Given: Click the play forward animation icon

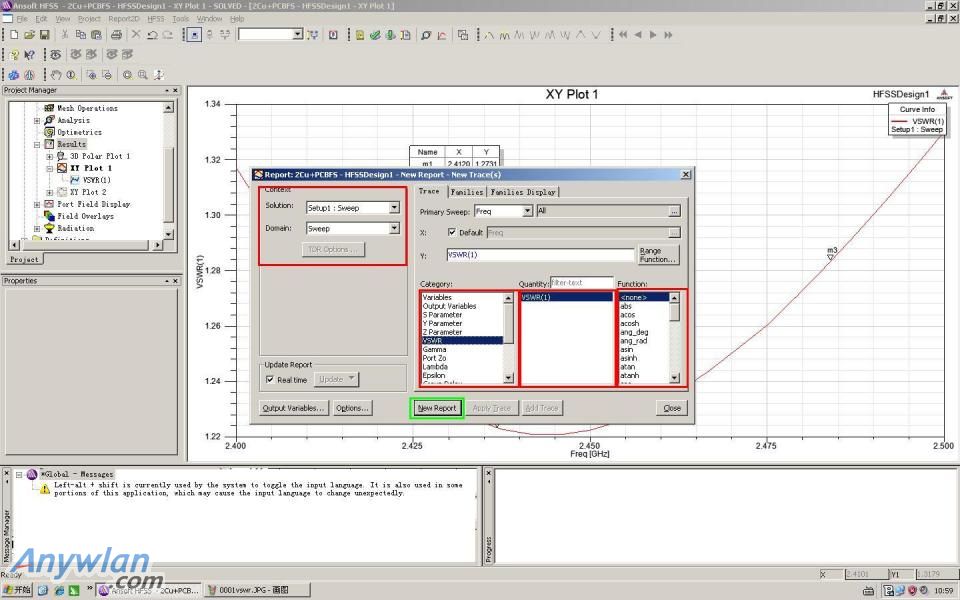Looking at the screenshot, I should [x=653, y=35].
